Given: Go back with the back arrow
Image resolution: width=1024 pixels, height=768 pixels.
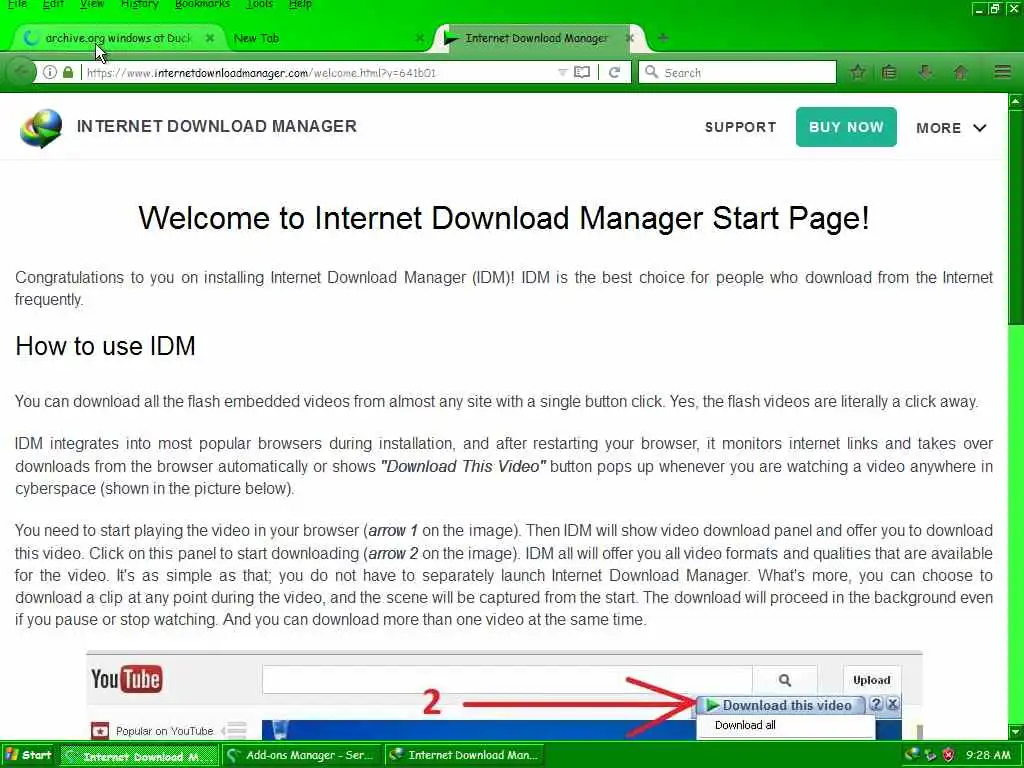Looking at the screenshot, I should coord(21,72).
